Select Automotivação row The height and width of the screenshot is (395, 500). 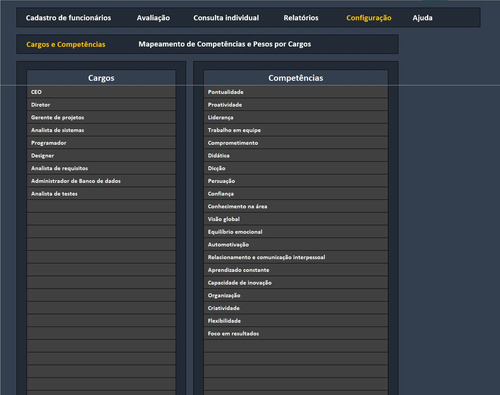pos(296,244)
